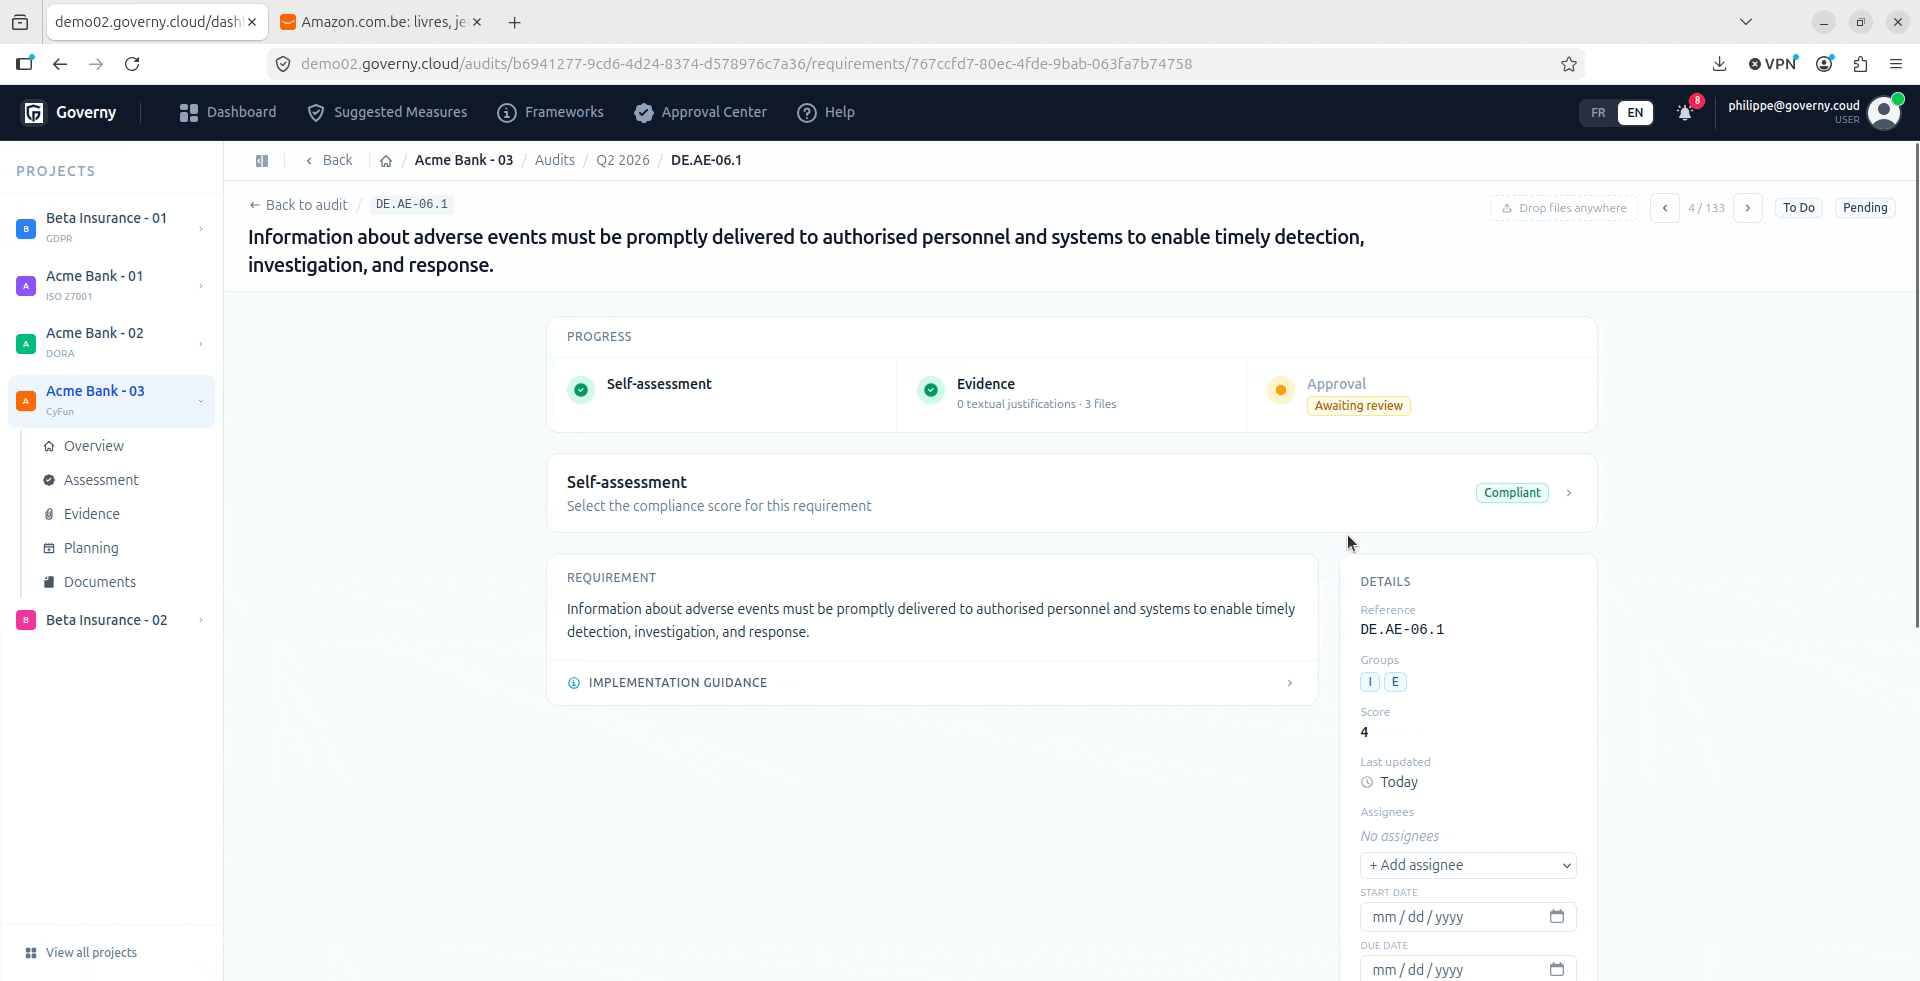Click the To Do status badge
Viewport: 1920px width, 981px height.
pyautogui.click(x=1799, y=208)
